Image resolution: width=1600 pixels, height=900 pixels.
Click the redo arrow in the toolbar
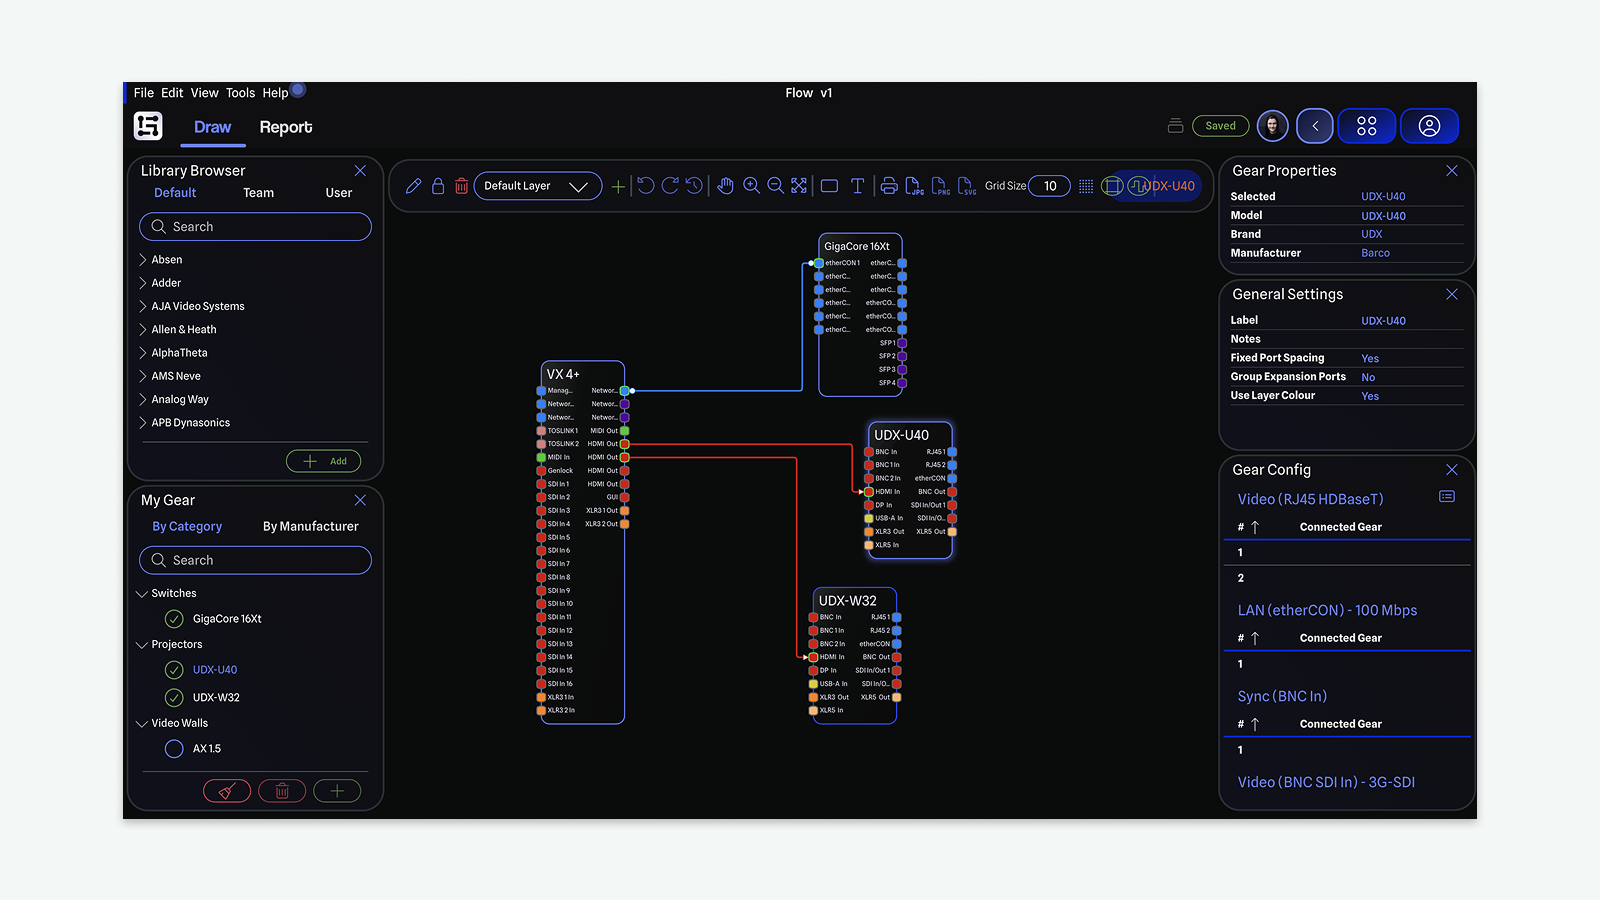click(x=670, y=185)
